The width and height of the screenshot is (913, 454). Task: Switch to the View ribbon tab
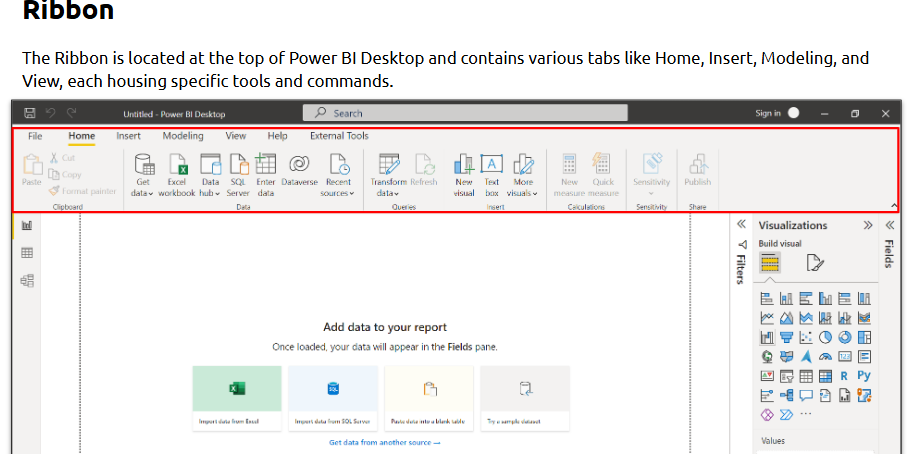(236, 136)
